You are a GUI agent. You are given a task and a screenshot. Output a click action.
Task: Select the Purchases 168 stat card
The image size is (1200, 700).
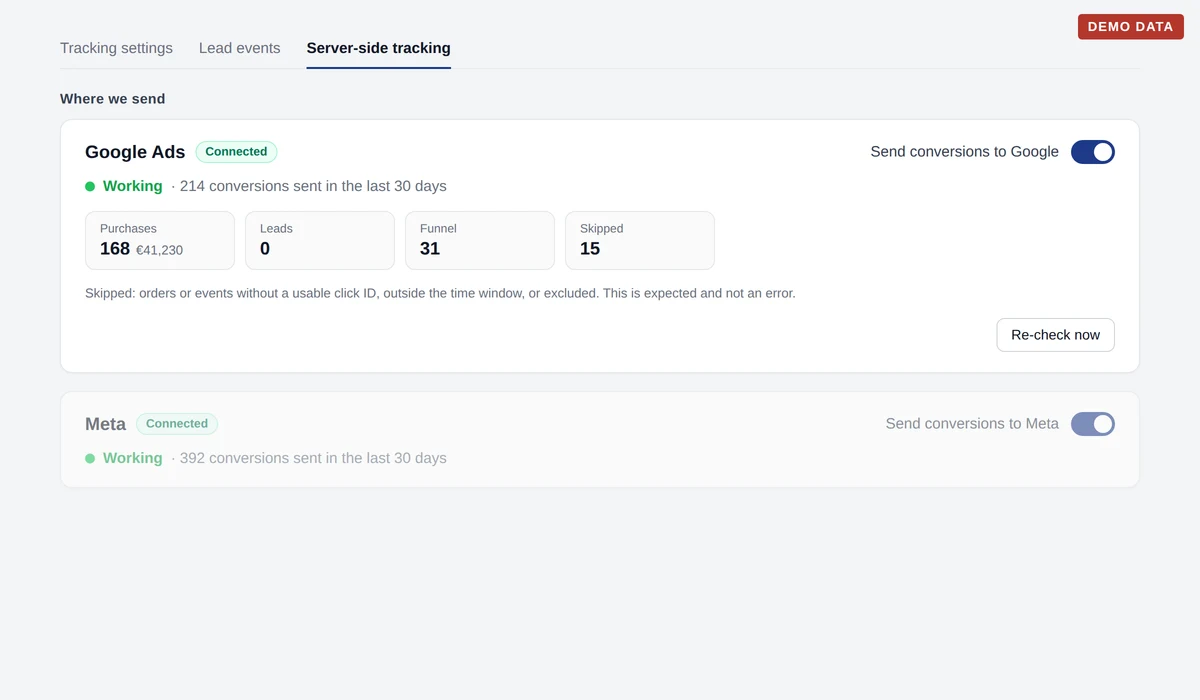click(160, 240)
